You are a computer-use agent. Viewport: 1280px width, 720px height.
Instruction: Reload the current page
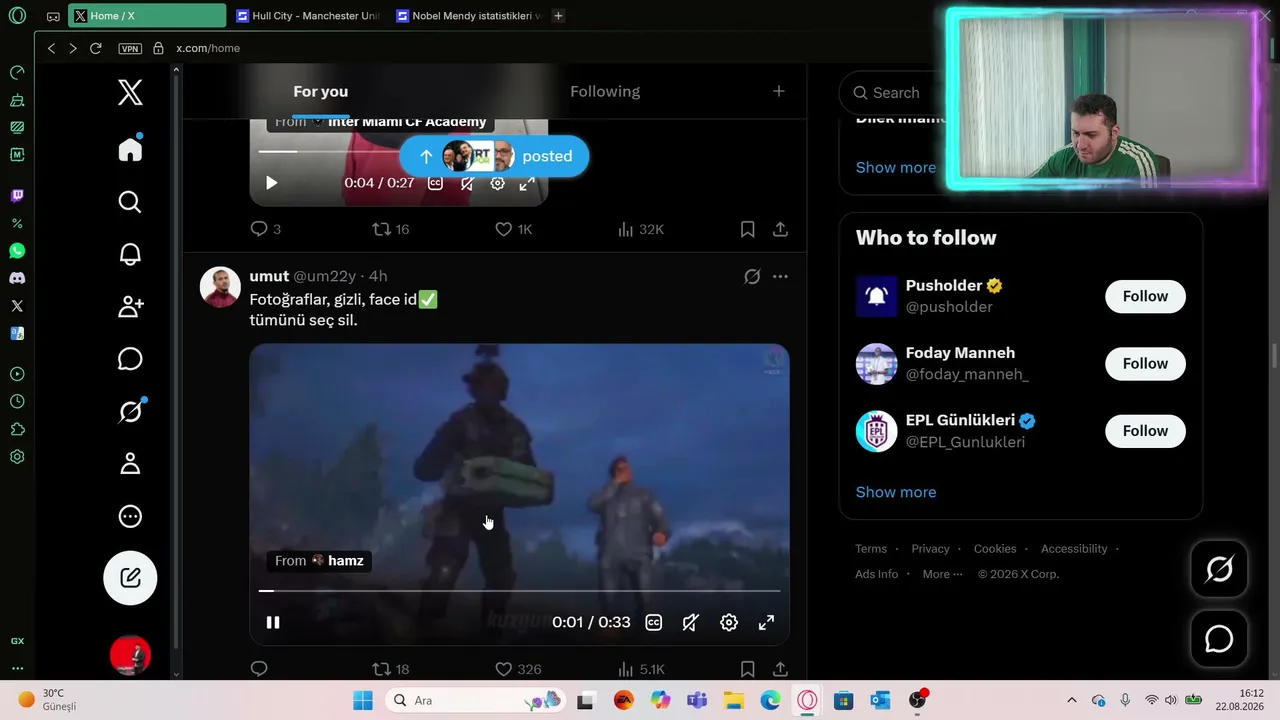96,48
